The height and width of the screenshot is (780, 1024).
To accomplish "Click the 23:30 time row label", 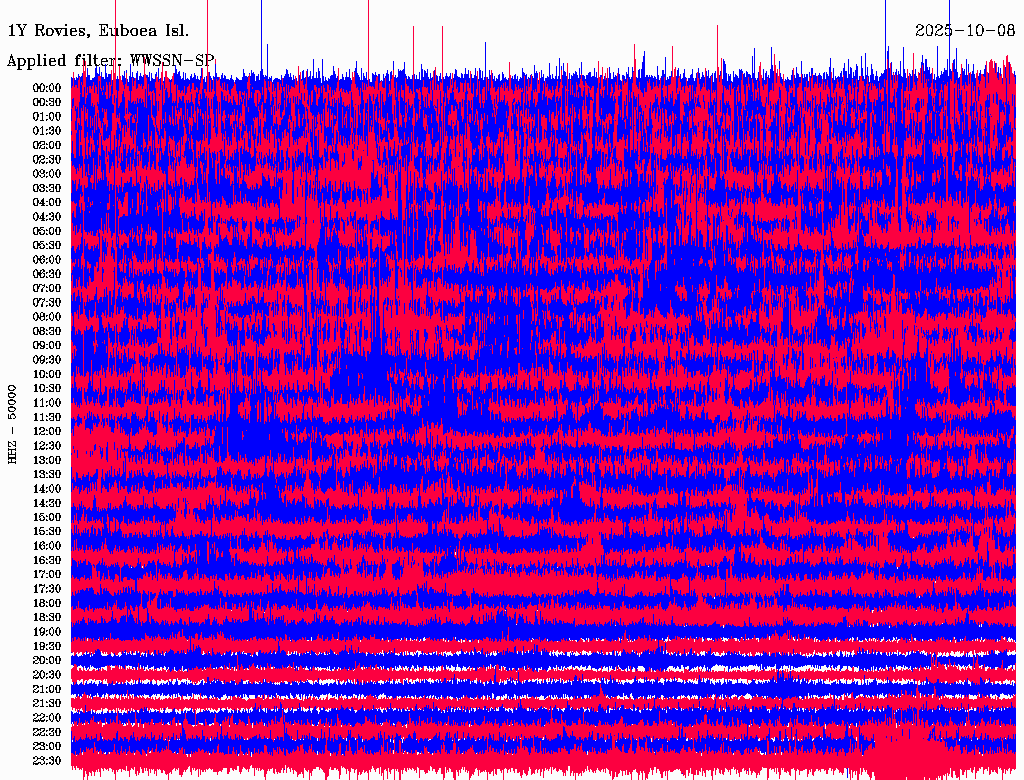I will tap(47, 761).
